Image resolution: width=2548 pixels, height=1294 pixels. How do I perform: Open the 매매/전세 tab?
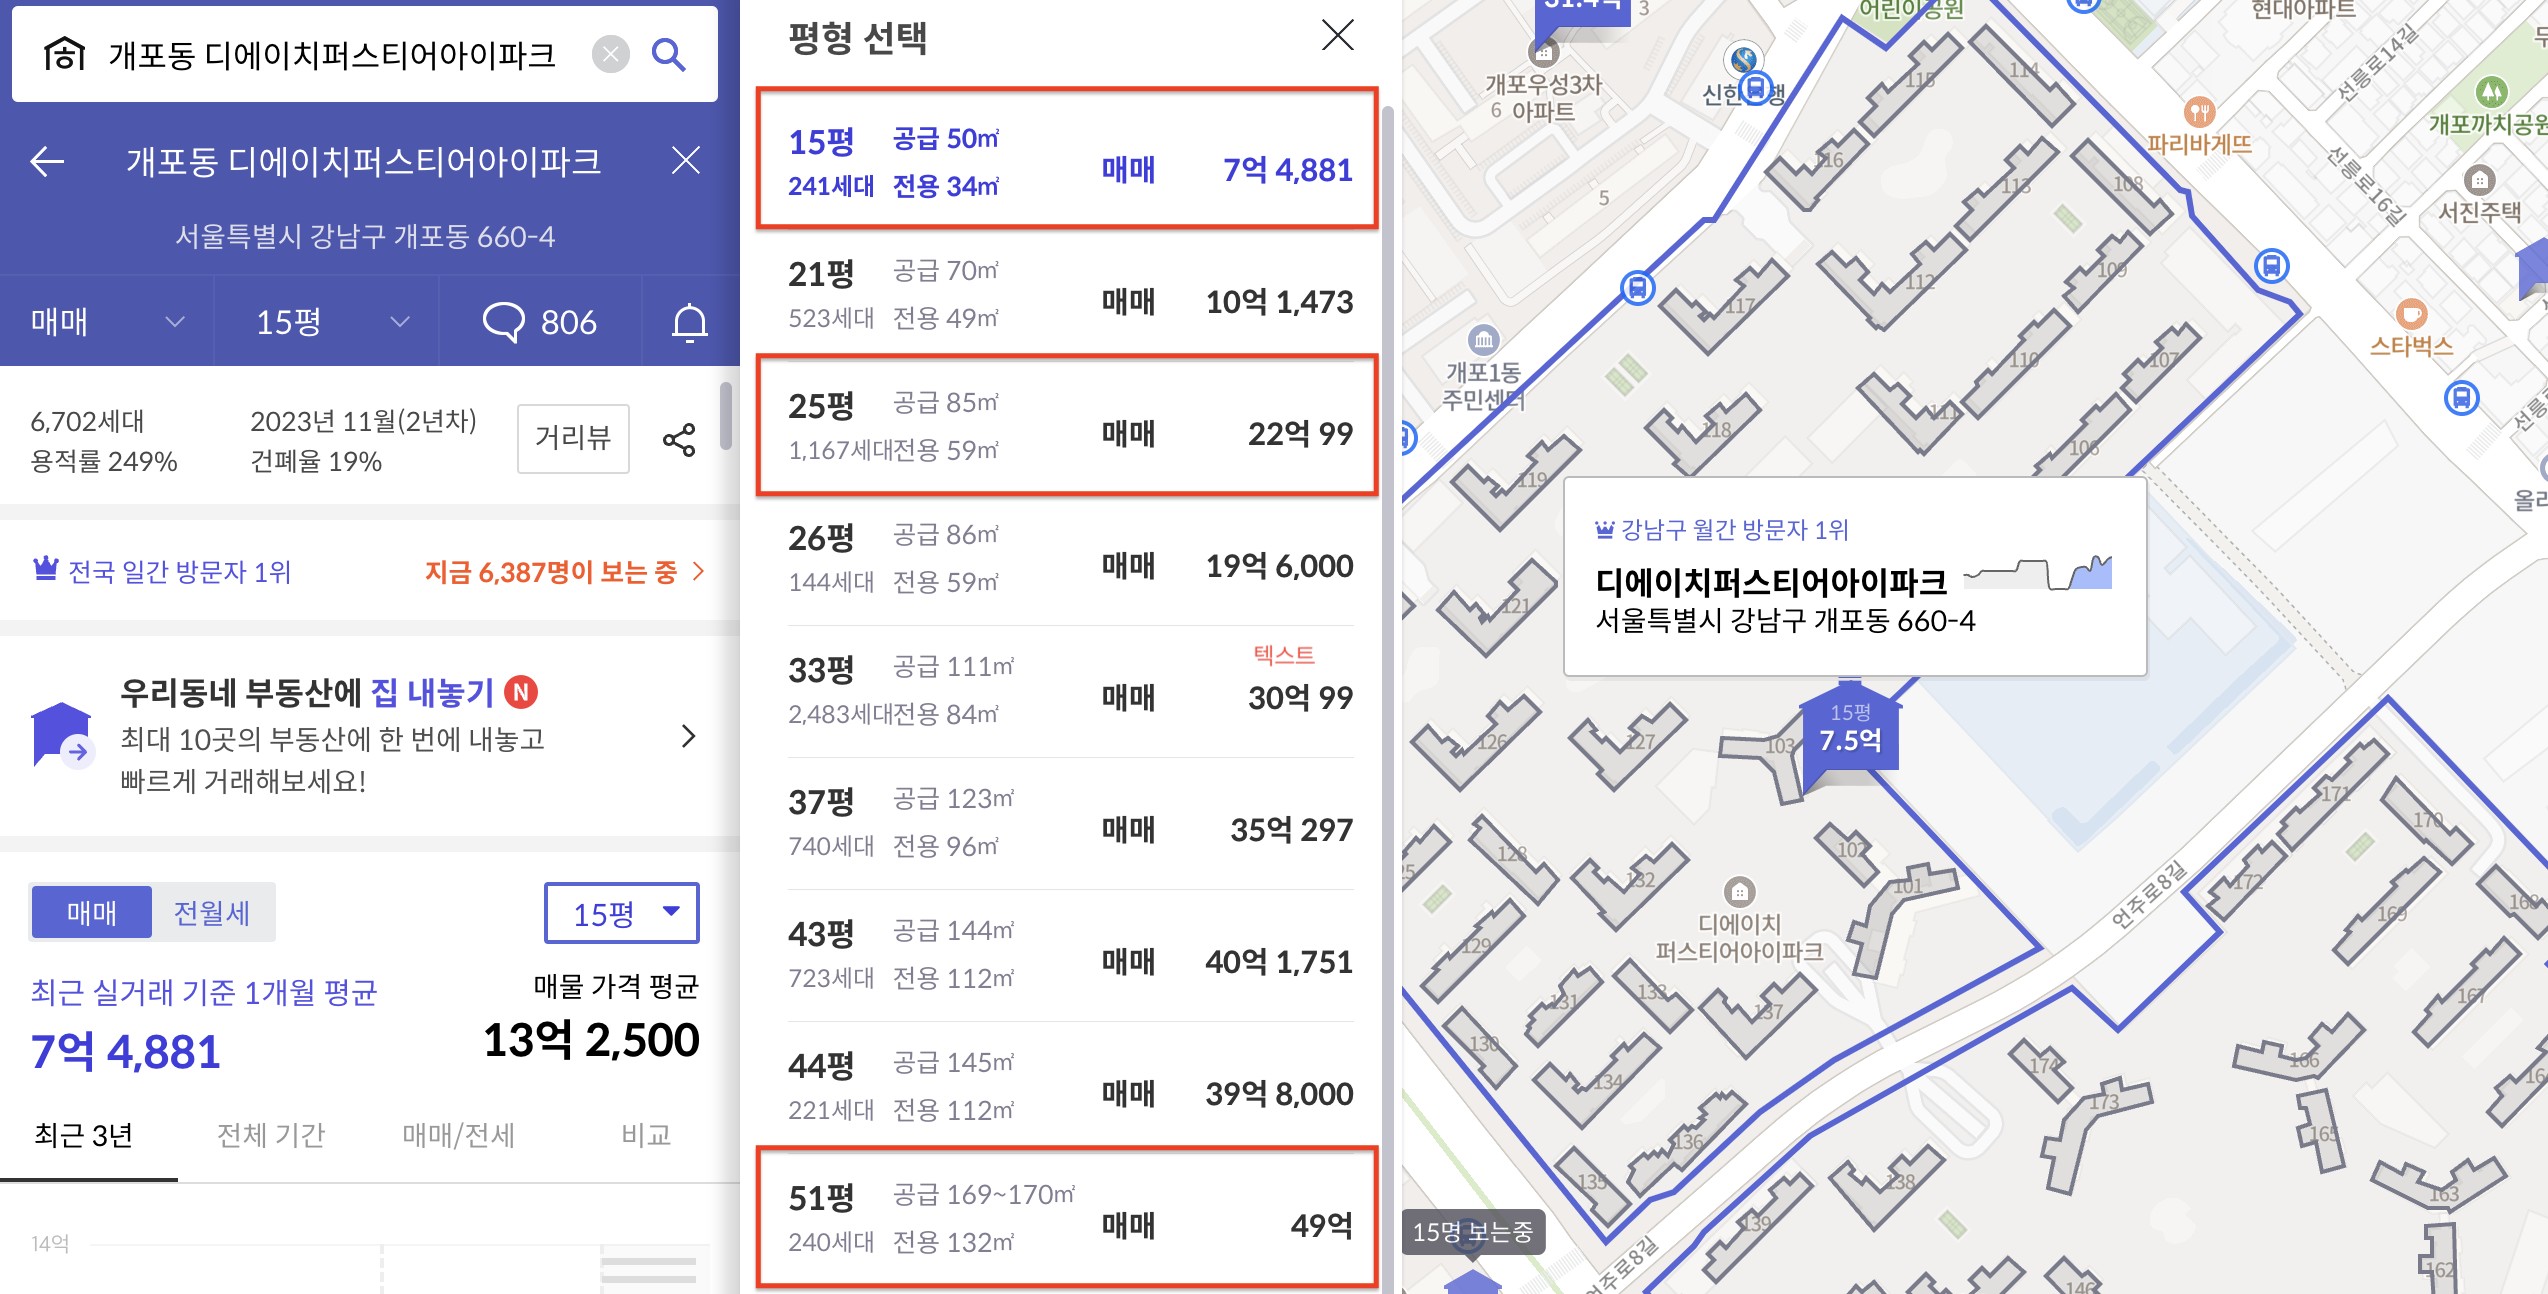[x=458, y=1135]
